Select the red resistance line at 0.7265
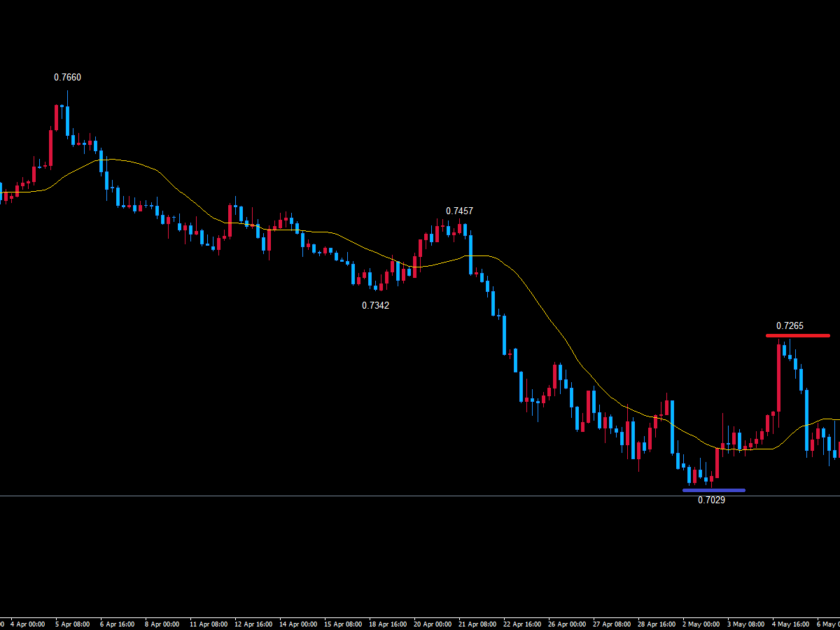 pyautogui.click(x=798, y=336)
